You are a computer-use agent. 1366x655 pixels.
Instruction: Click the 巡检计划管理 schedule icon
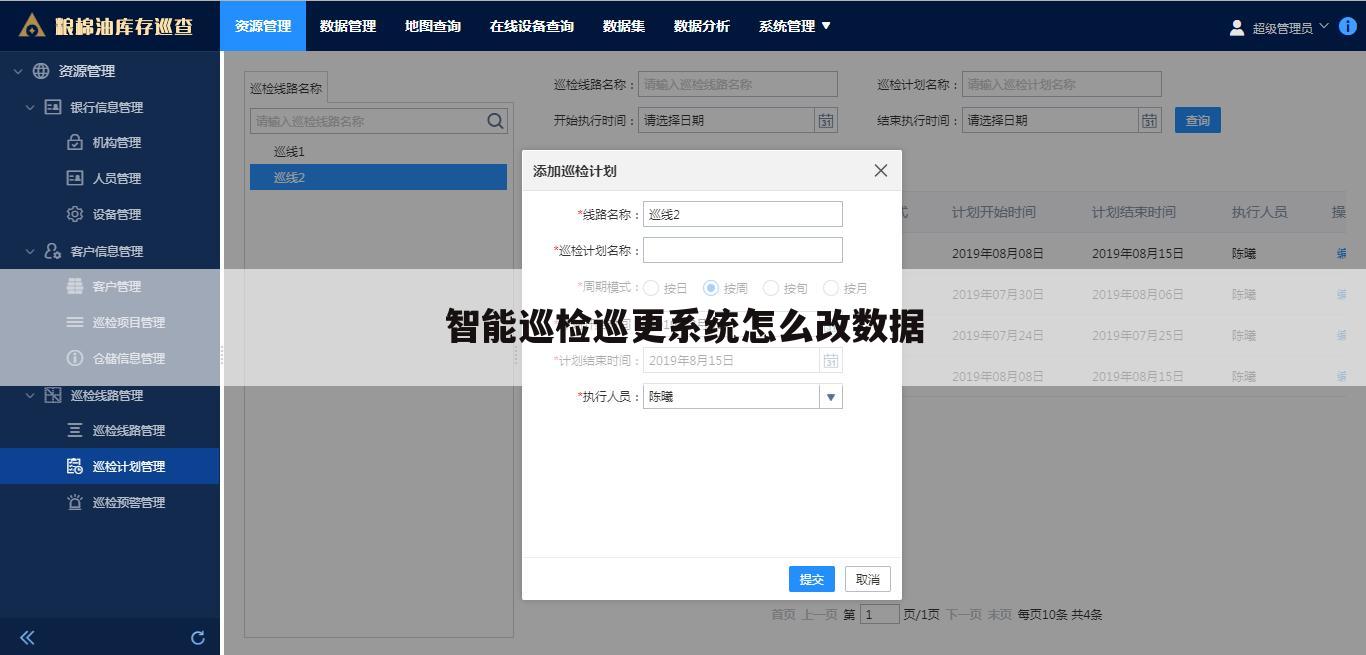point(75,466)
